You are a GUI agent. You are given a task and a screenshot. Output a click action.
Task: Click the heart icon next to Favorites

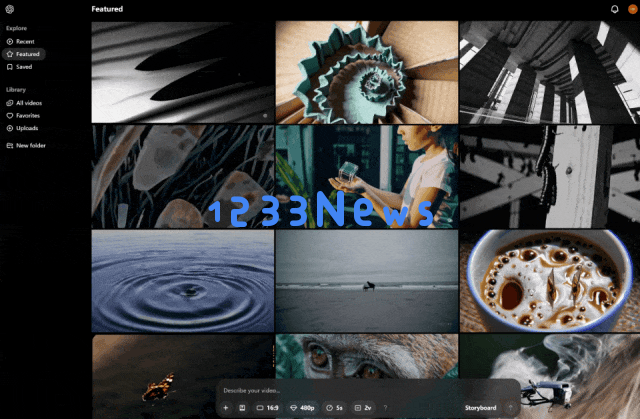[x=10, y=116]
